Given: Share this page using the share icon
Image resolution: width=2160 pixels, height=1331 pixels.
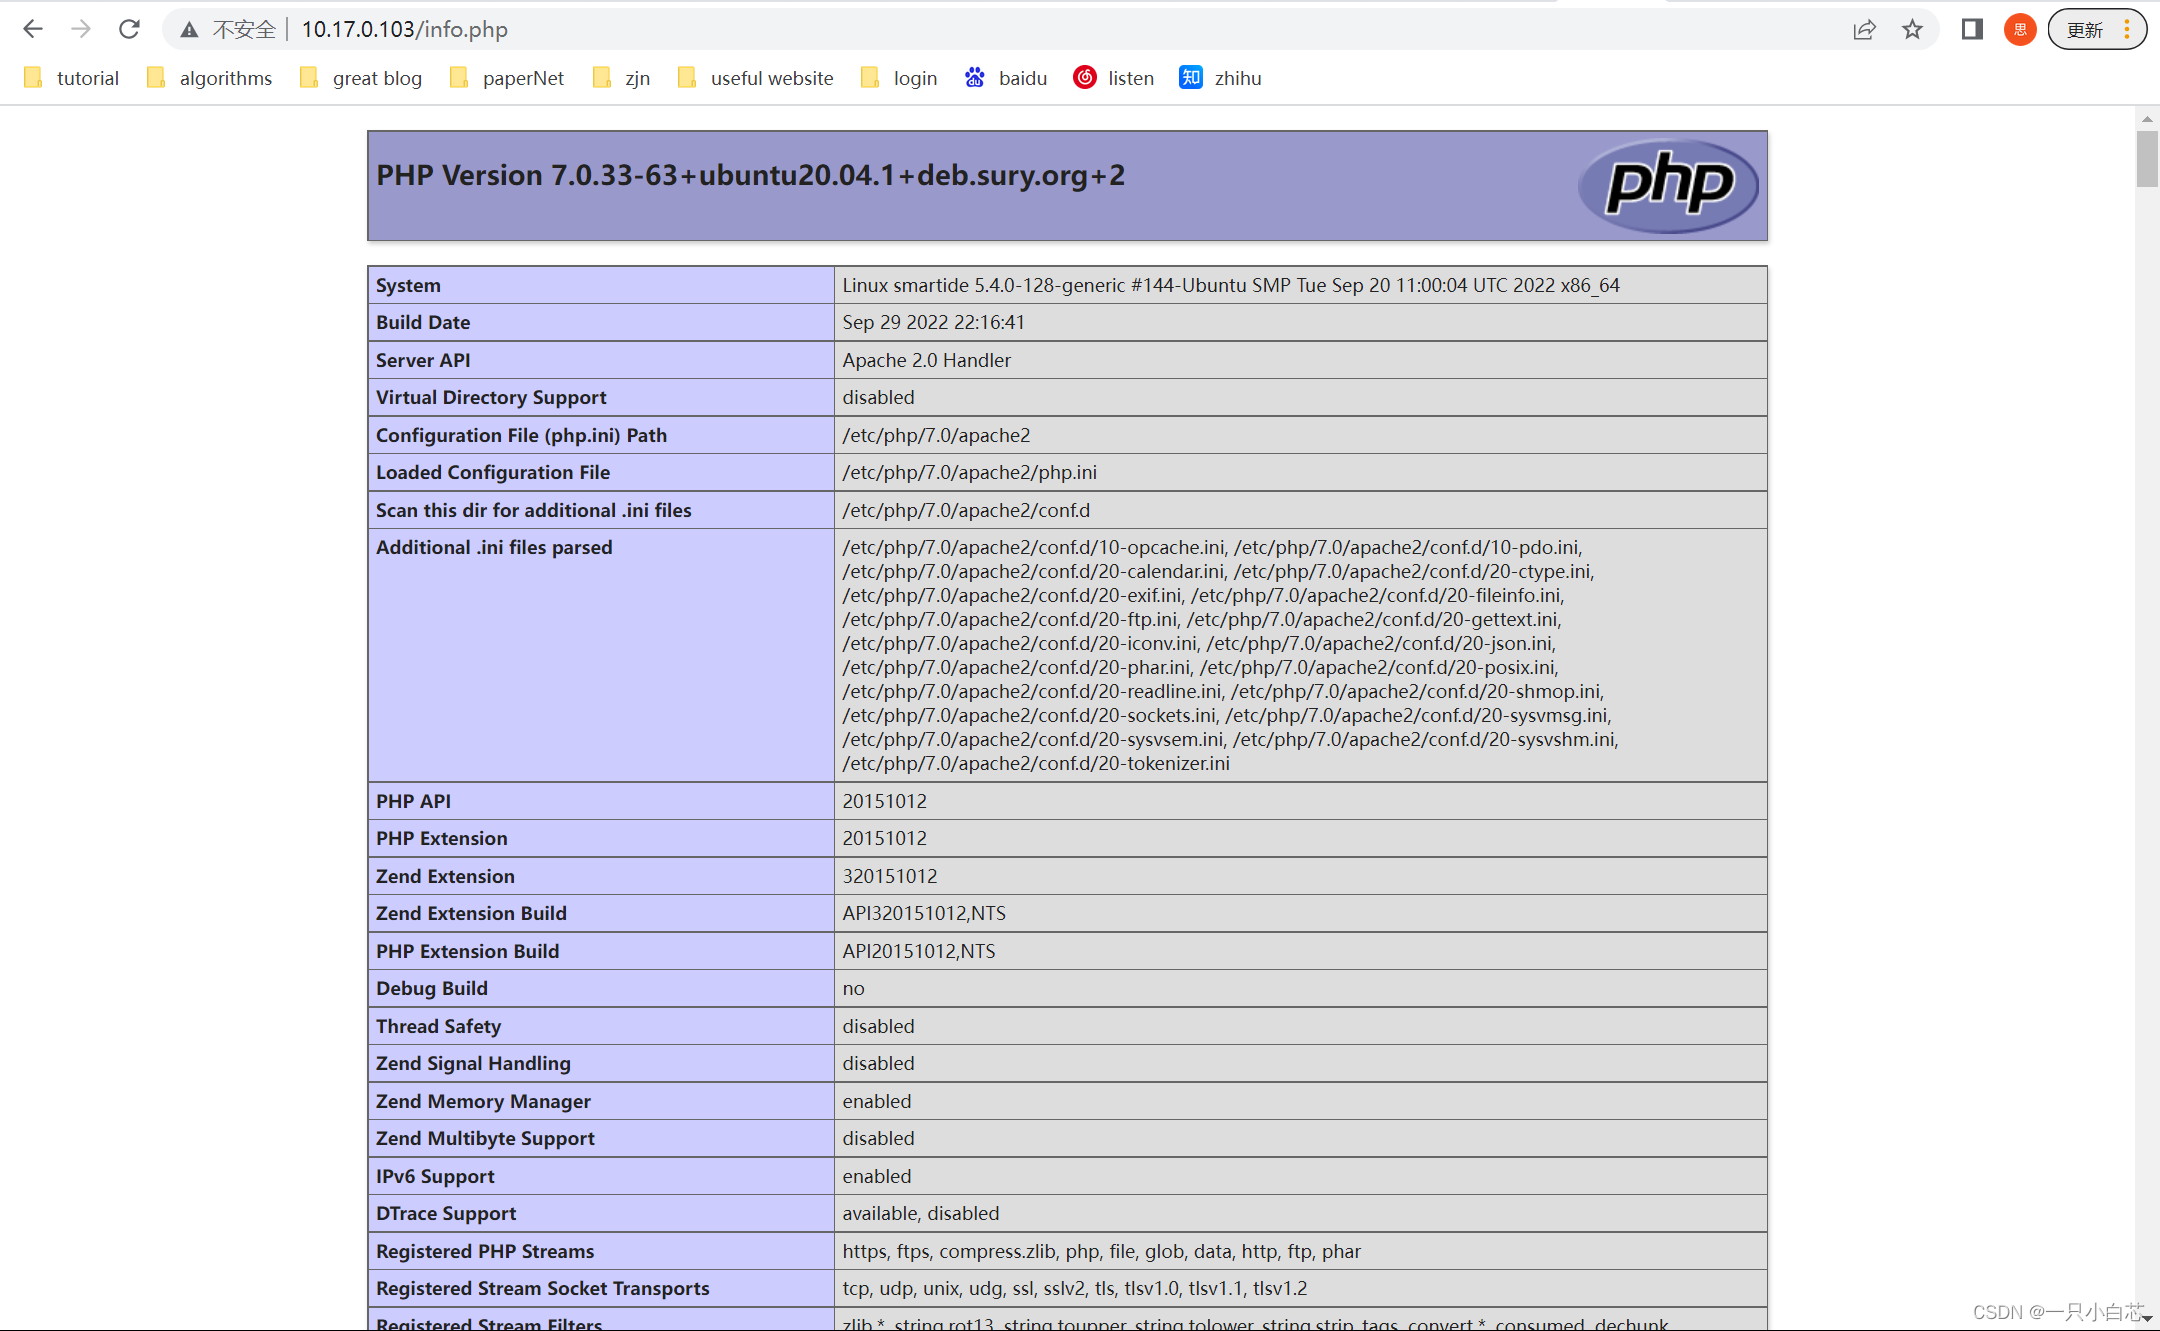Looking at the screenshot, I should coord(1864,30).
